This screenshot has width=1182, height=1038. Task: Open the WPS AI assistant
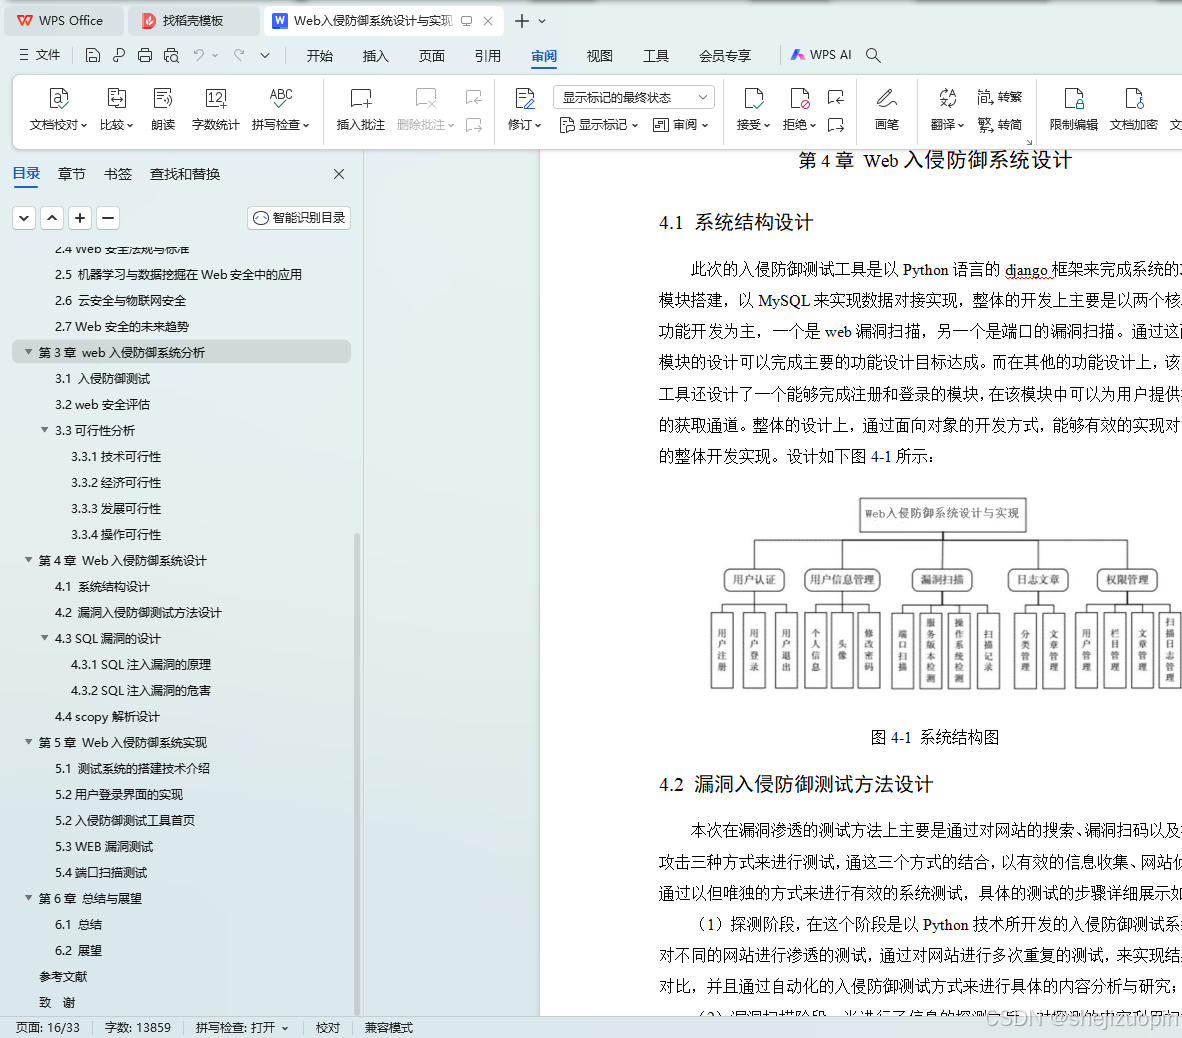(820, 55)
